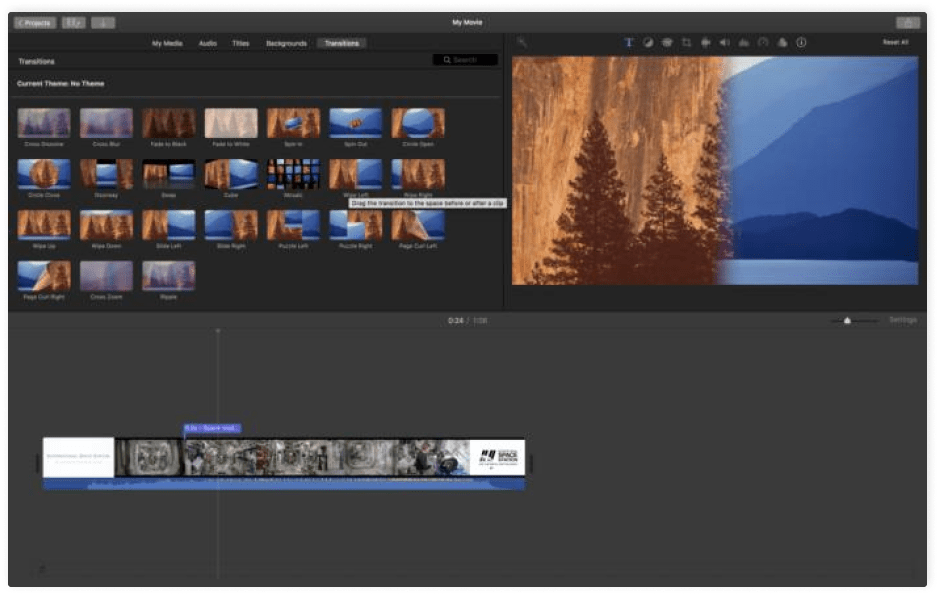The height and width of the screenshot is (595, 939).
Task: Select the Slide Right transition
Action: click(231, 225)
